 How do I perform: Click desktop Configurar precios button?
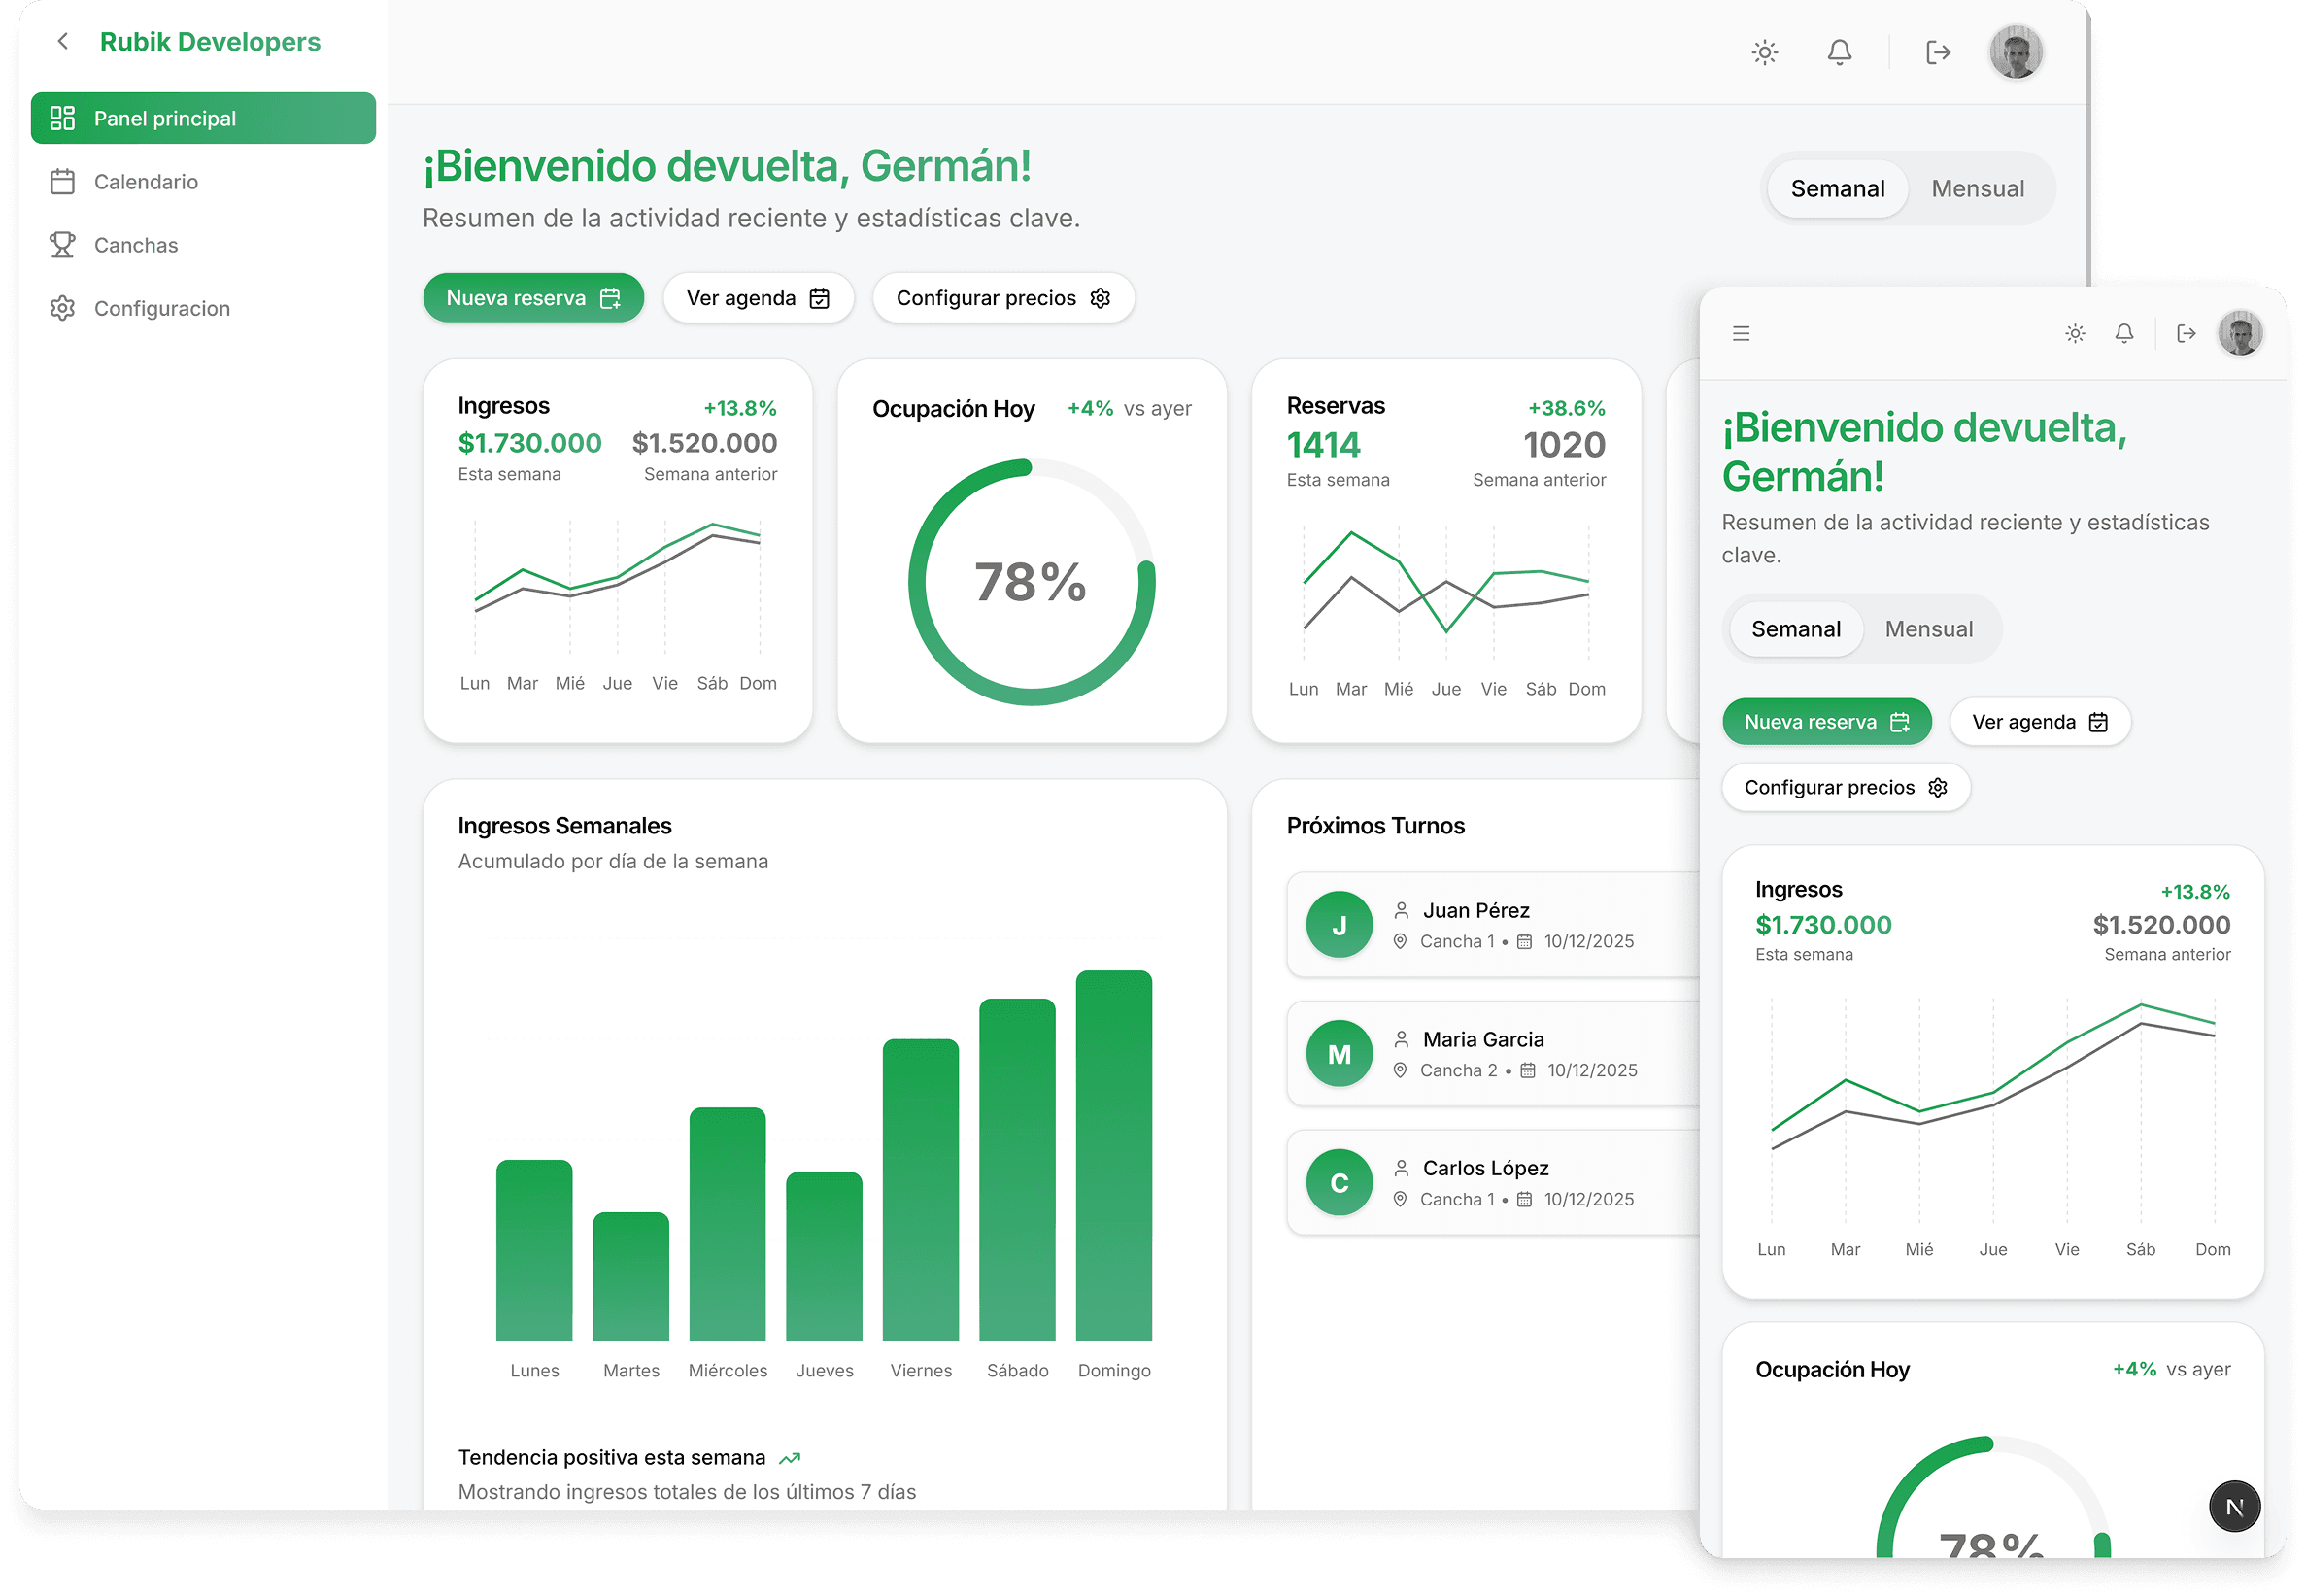click(1003, 298)
